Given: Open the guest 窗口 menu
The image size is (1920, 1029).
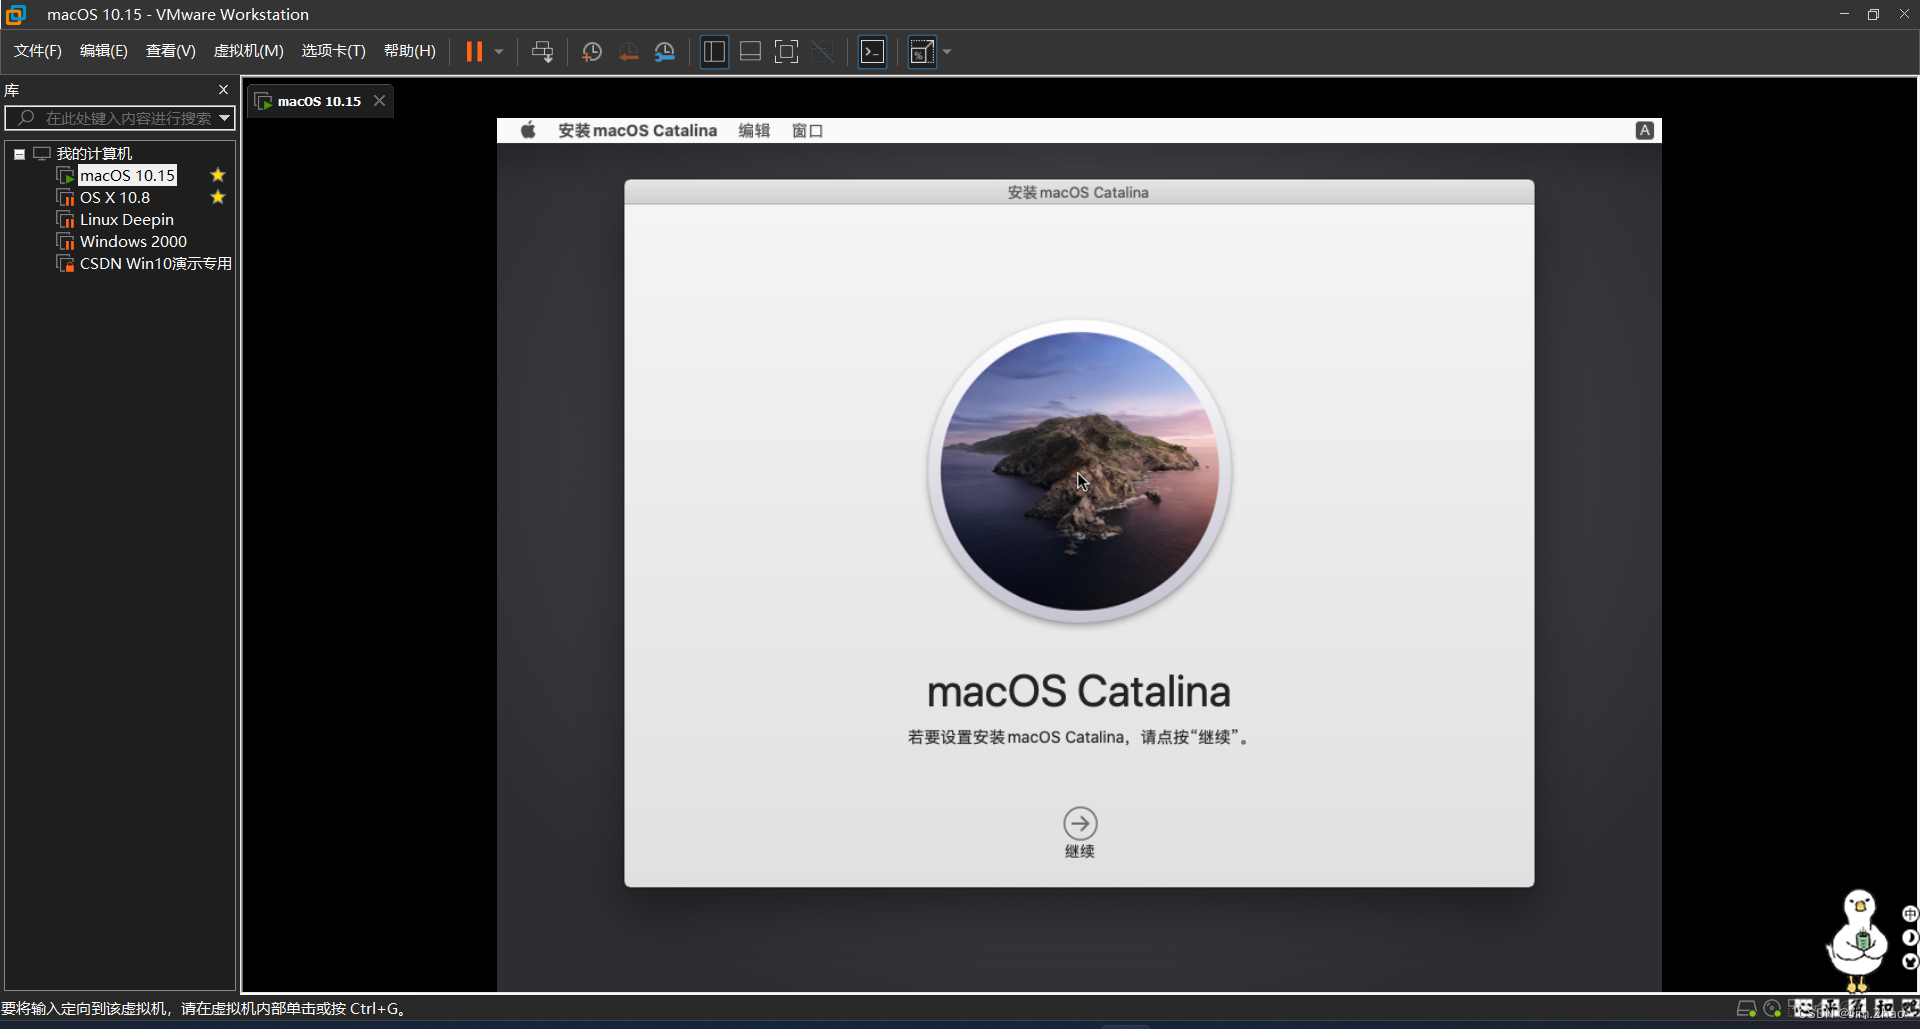Looking at the screenshot, I should tap(807, 131).
